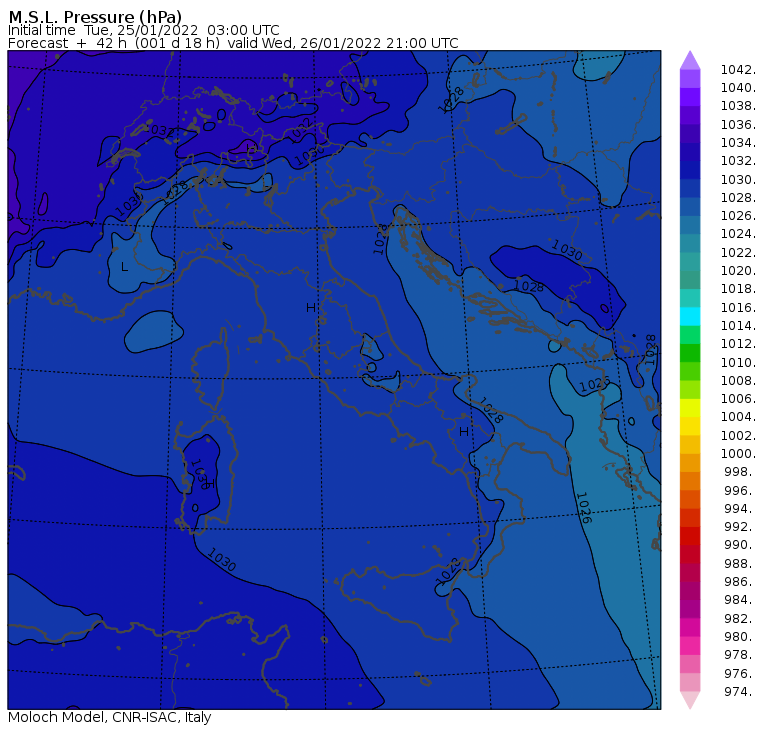Screen dimensions: 760x731
Task: Click the '996.' legend value
Action: point(740,491)
